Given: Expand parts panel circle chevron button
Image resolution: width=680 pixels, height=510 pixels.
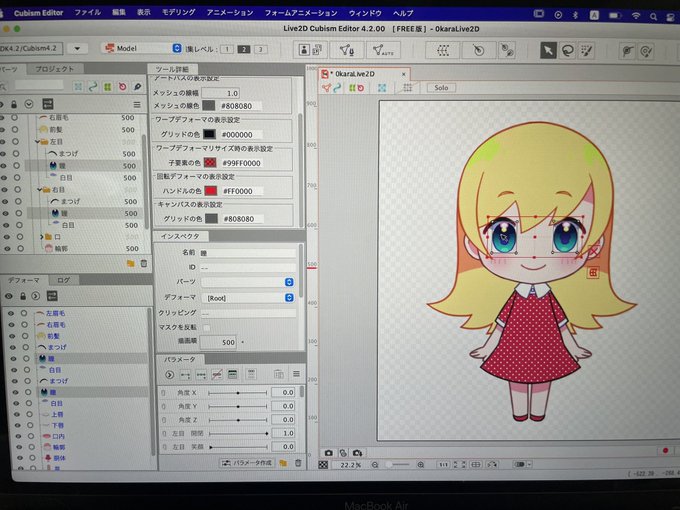Looking at the screenshot, I should point(29,104).
